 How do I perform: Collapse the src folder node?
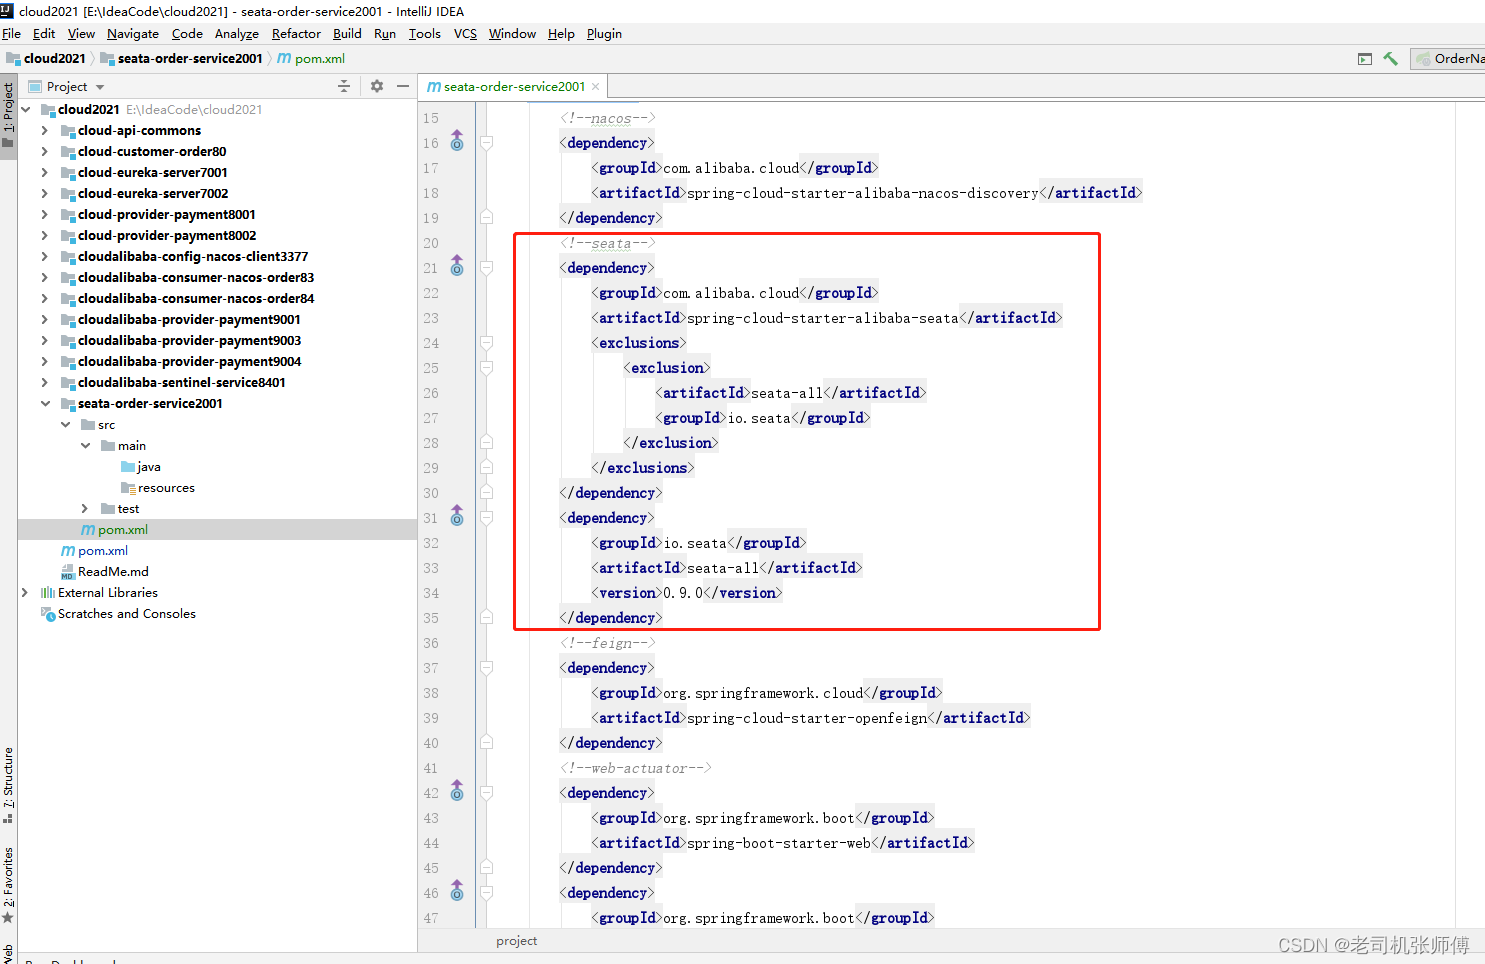[x=65, y=425]
